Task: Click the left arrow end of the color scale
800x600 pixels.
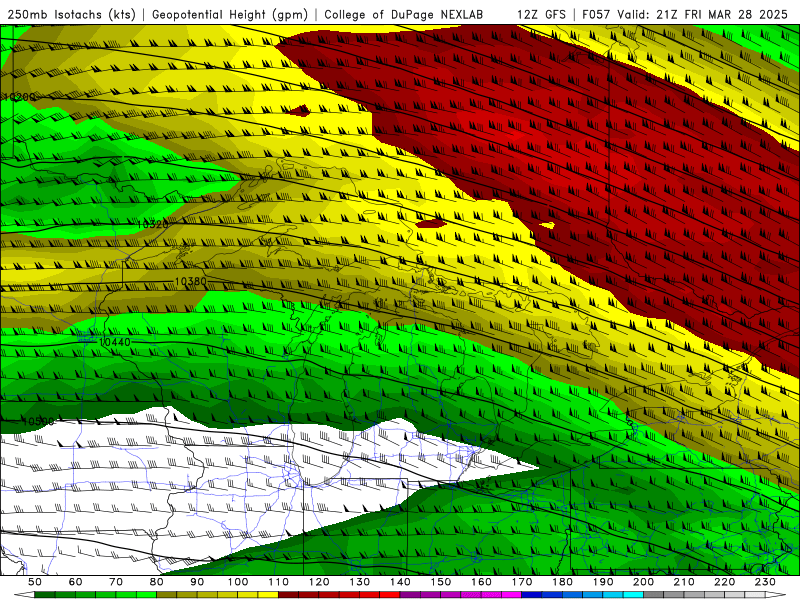Action: [23, 595]
